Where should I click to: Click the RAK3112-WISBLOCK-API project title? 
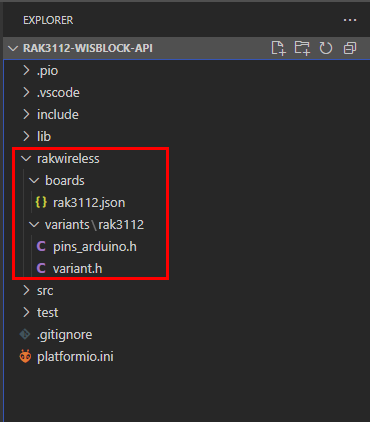(x=88, y=48)
